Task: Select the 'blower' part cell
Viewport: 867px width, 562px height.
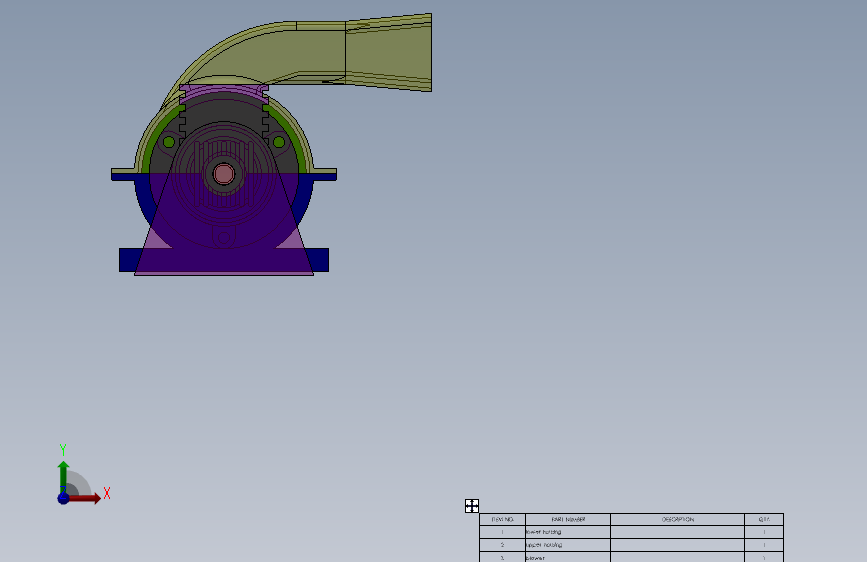Action: pyautogui.click(x=568, y=557)
